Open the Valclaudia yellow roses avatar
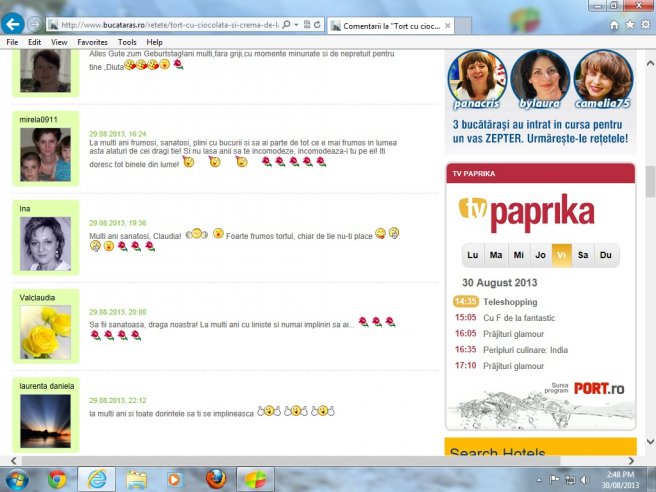 [45, 332]
